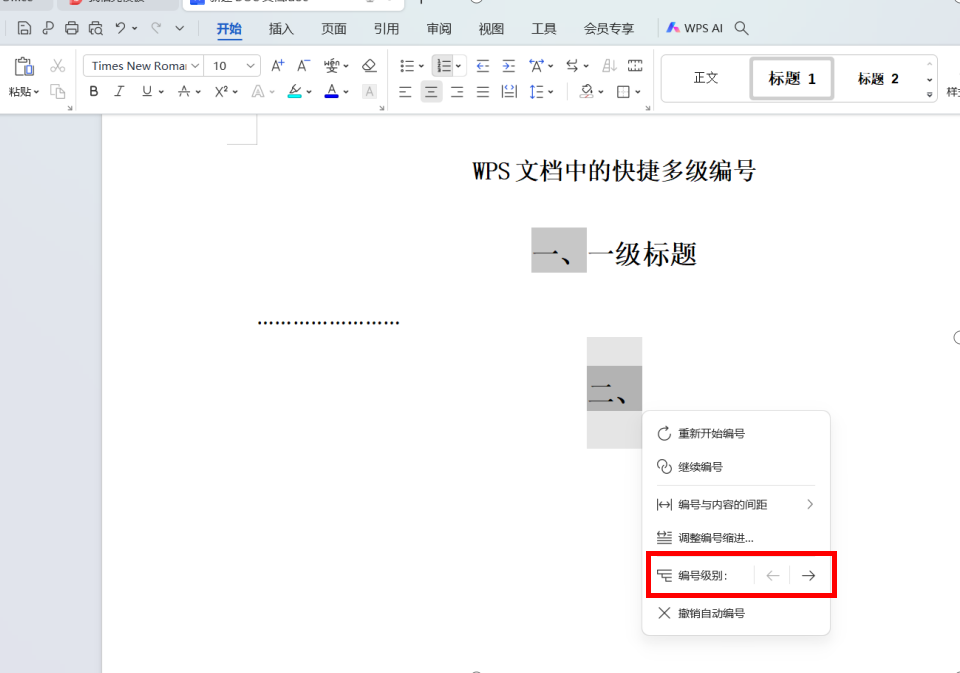Click the right arrow to demote numbering level

point(808,576)
